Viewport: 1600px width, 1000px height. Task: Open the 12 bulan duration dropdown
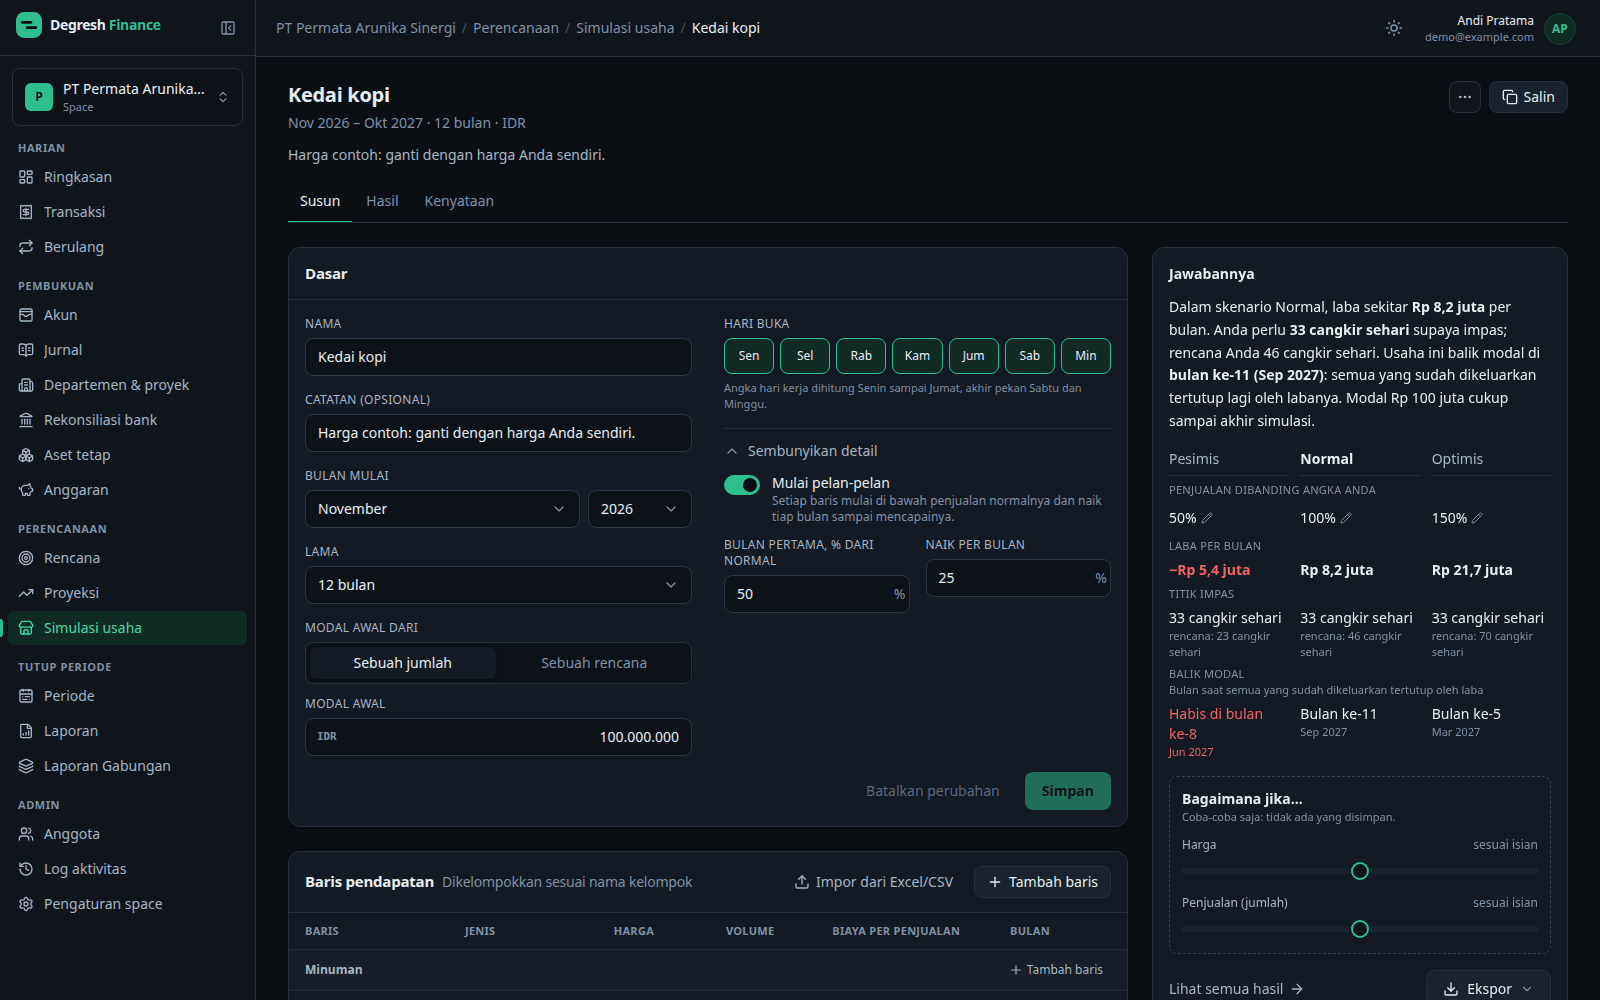pyautogui.click(x=498, y=585)
